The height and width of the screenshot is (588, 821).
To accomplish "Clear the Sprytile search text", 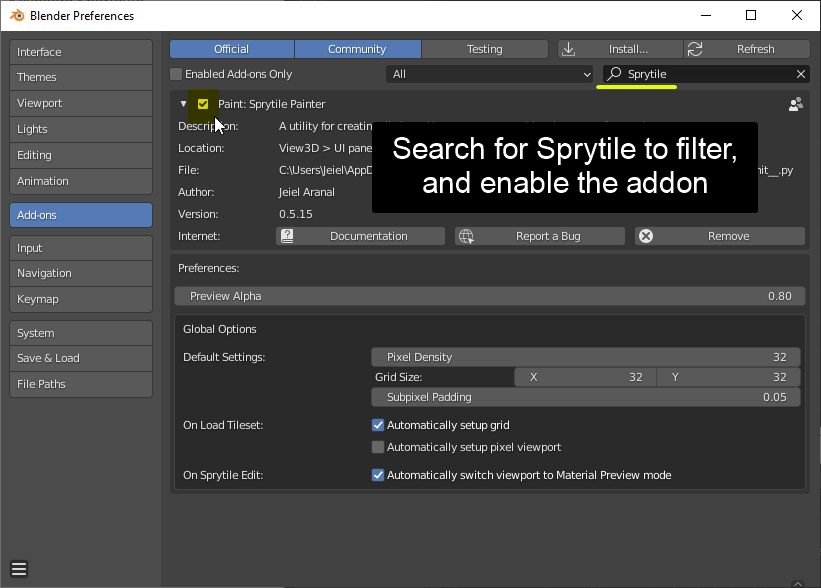I will click(x=801, y=74).
